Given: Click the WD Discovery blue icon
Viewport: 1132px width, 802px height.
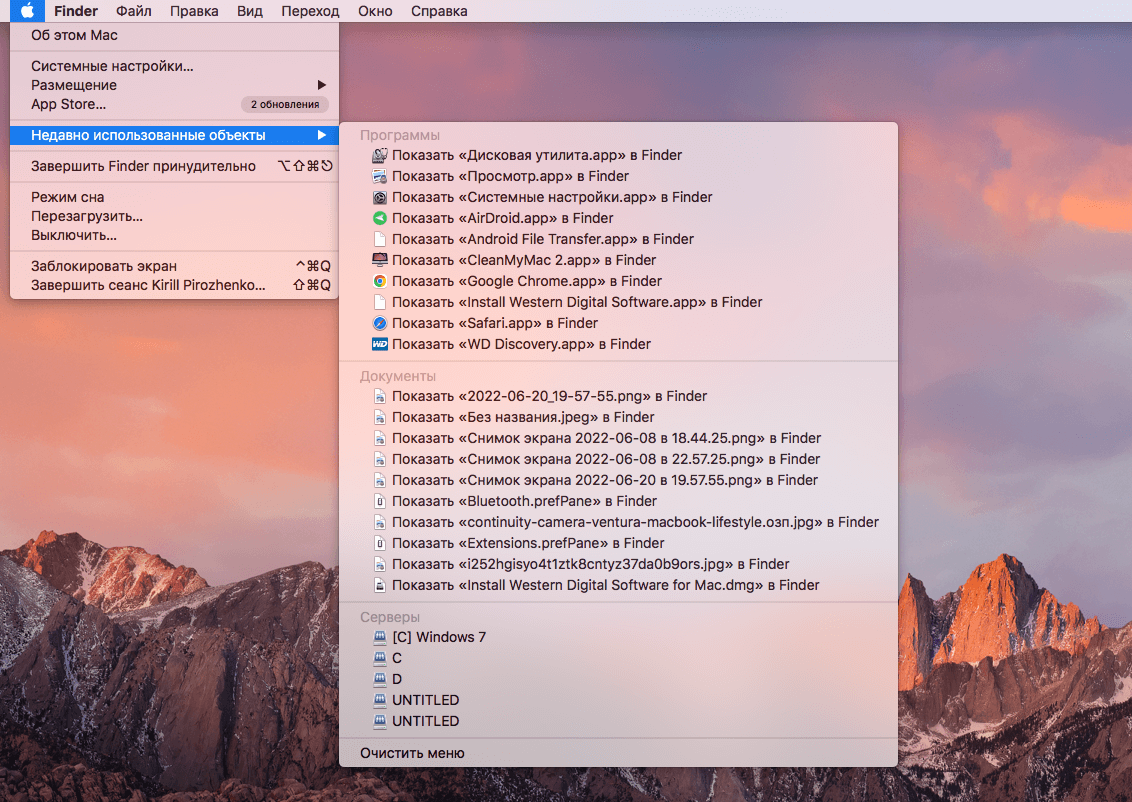Looking at the screenshot, I should pyautogui.click(x=379, y=345).
